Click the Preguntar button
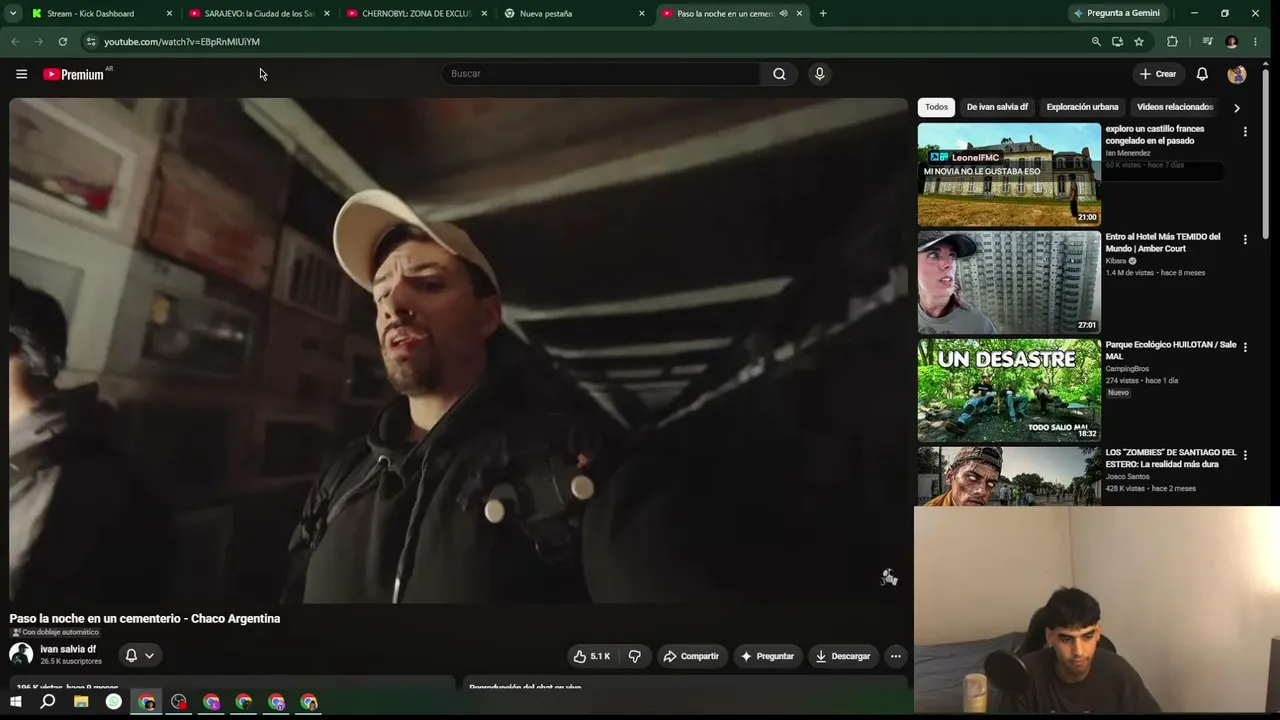Screen dimensions: 1280x720 [x=767, y=656]
